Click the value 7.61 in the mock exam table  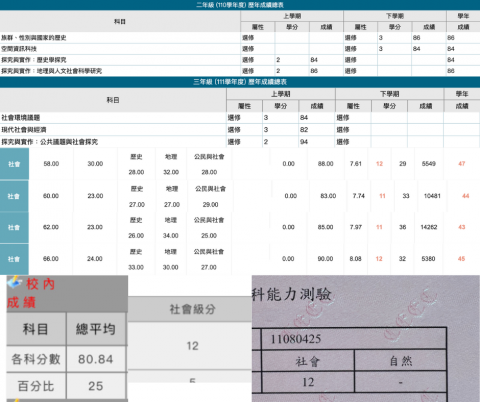click(356, 164)
